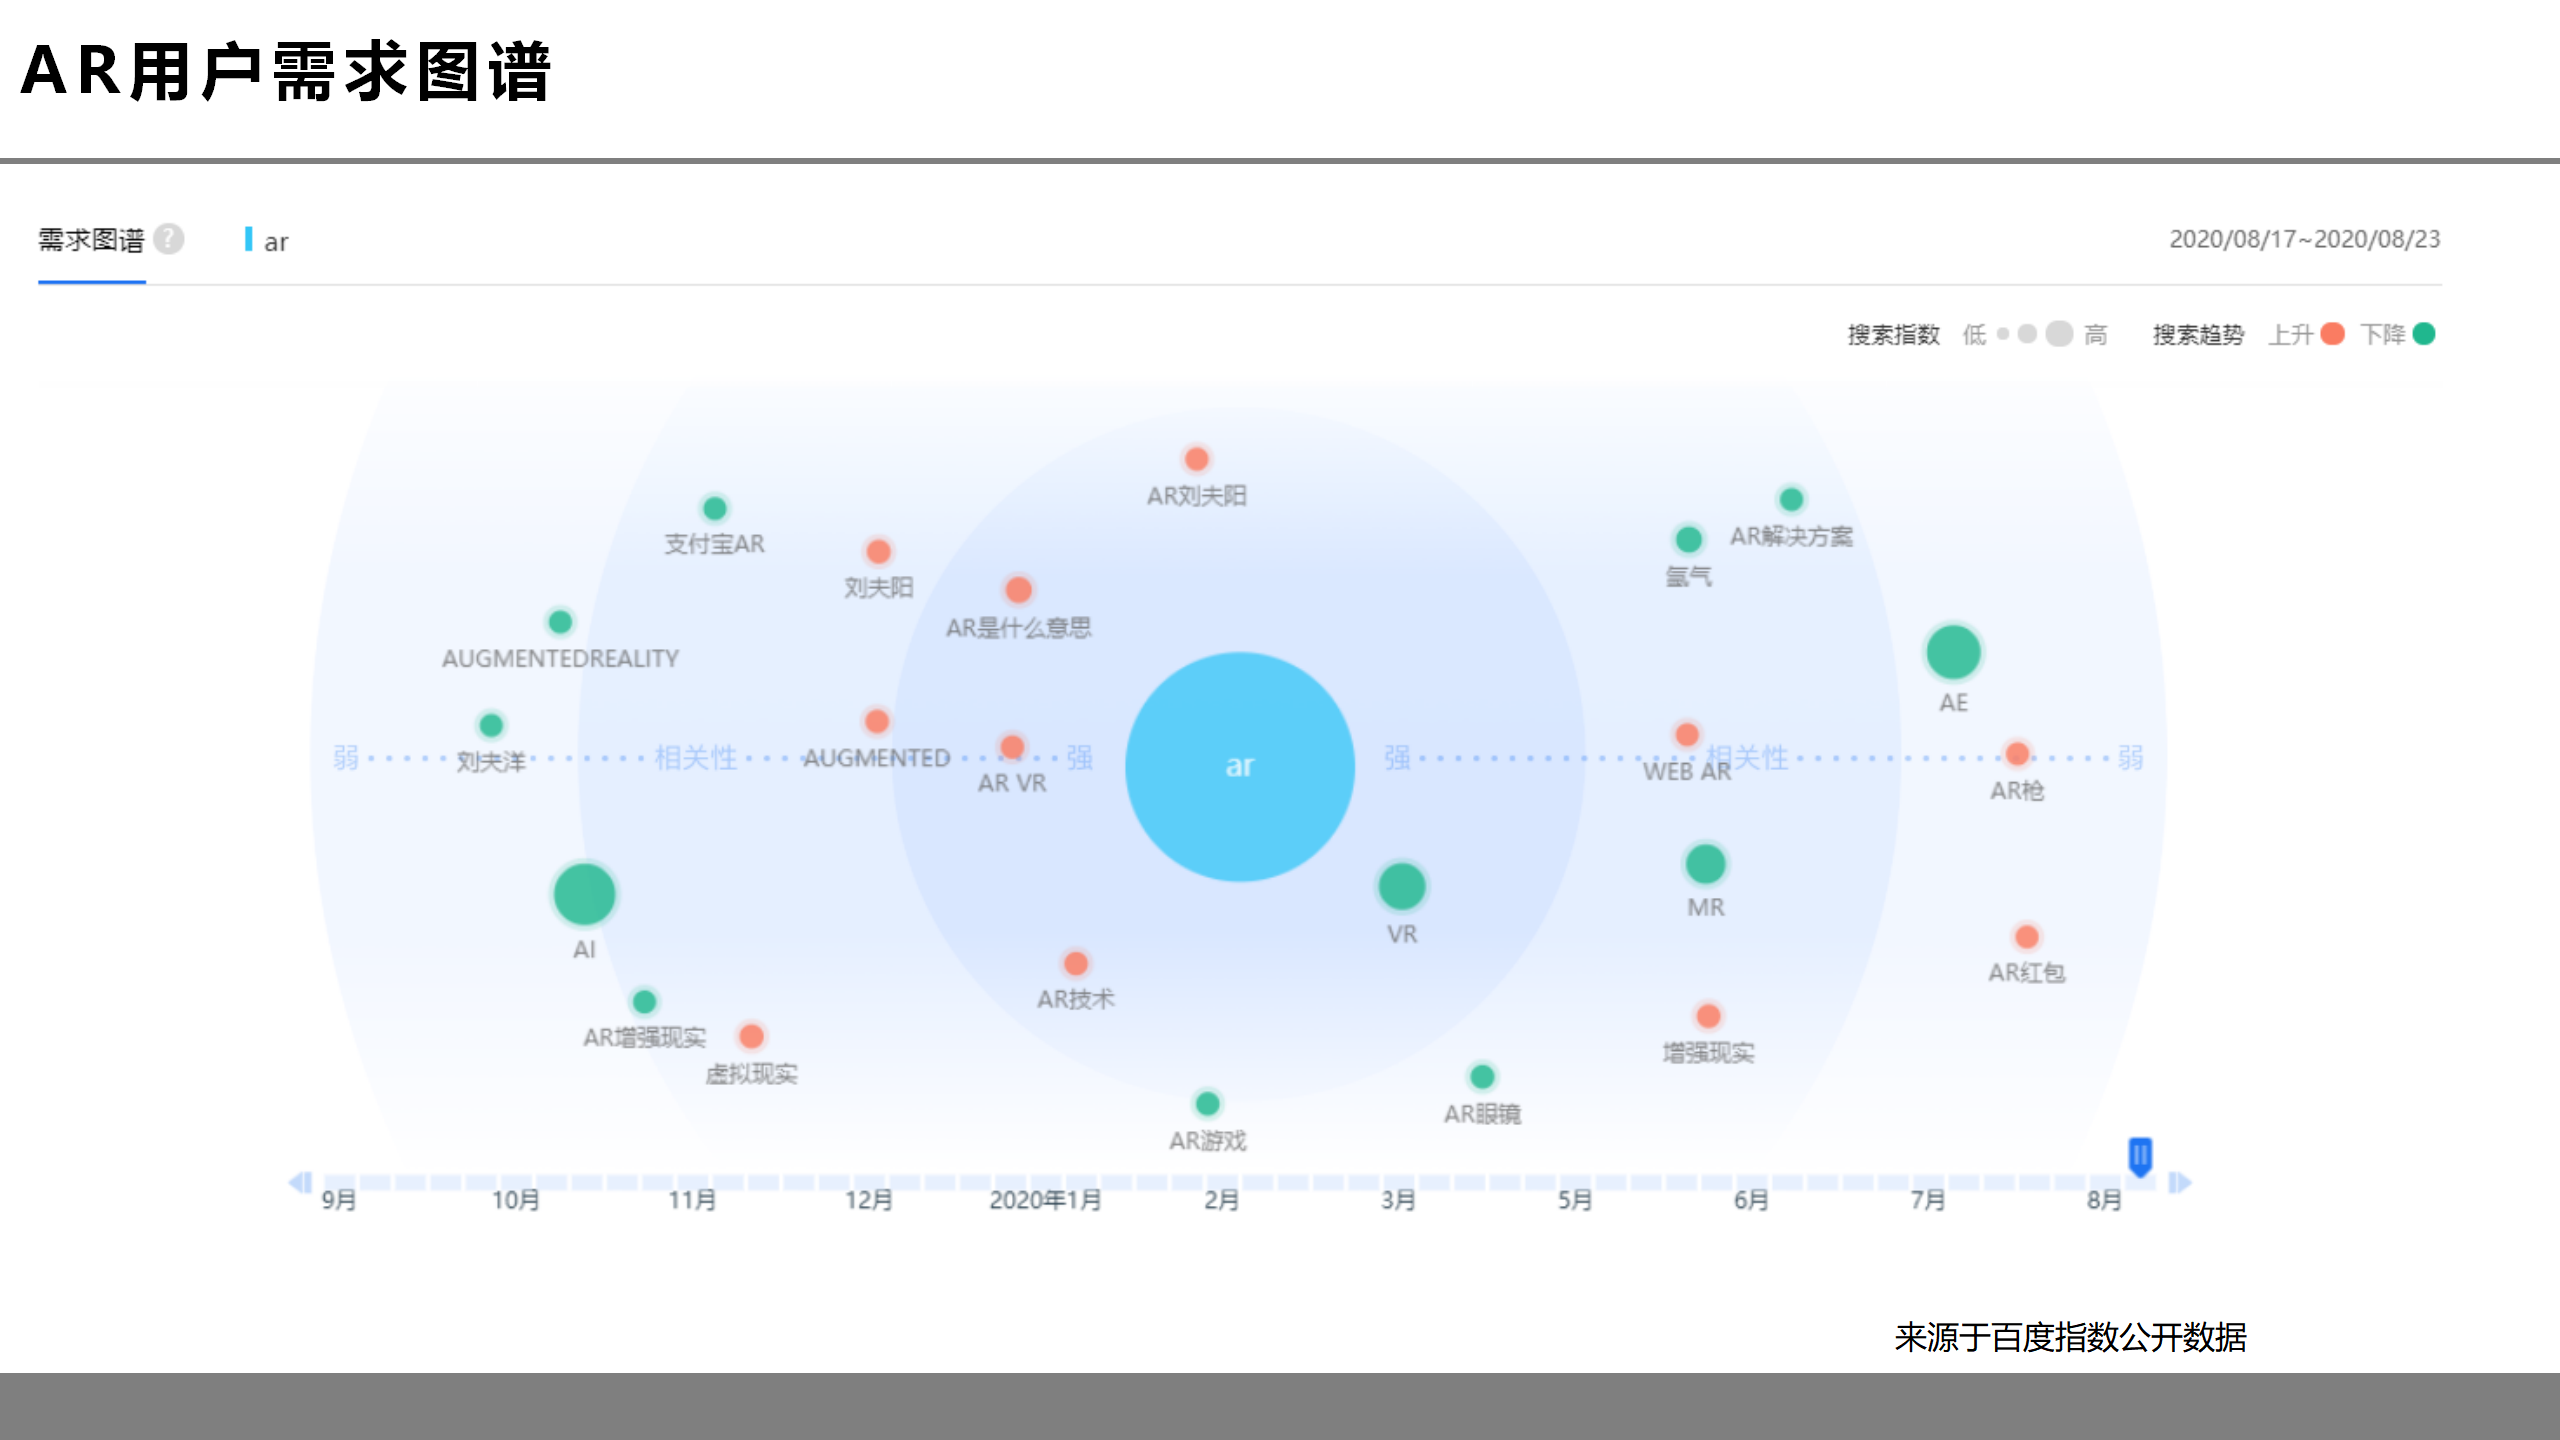Click the green 下降 trend legend dot
The width and height of the screenshot is (2560, 1440).
click(x=2424, y=334)
